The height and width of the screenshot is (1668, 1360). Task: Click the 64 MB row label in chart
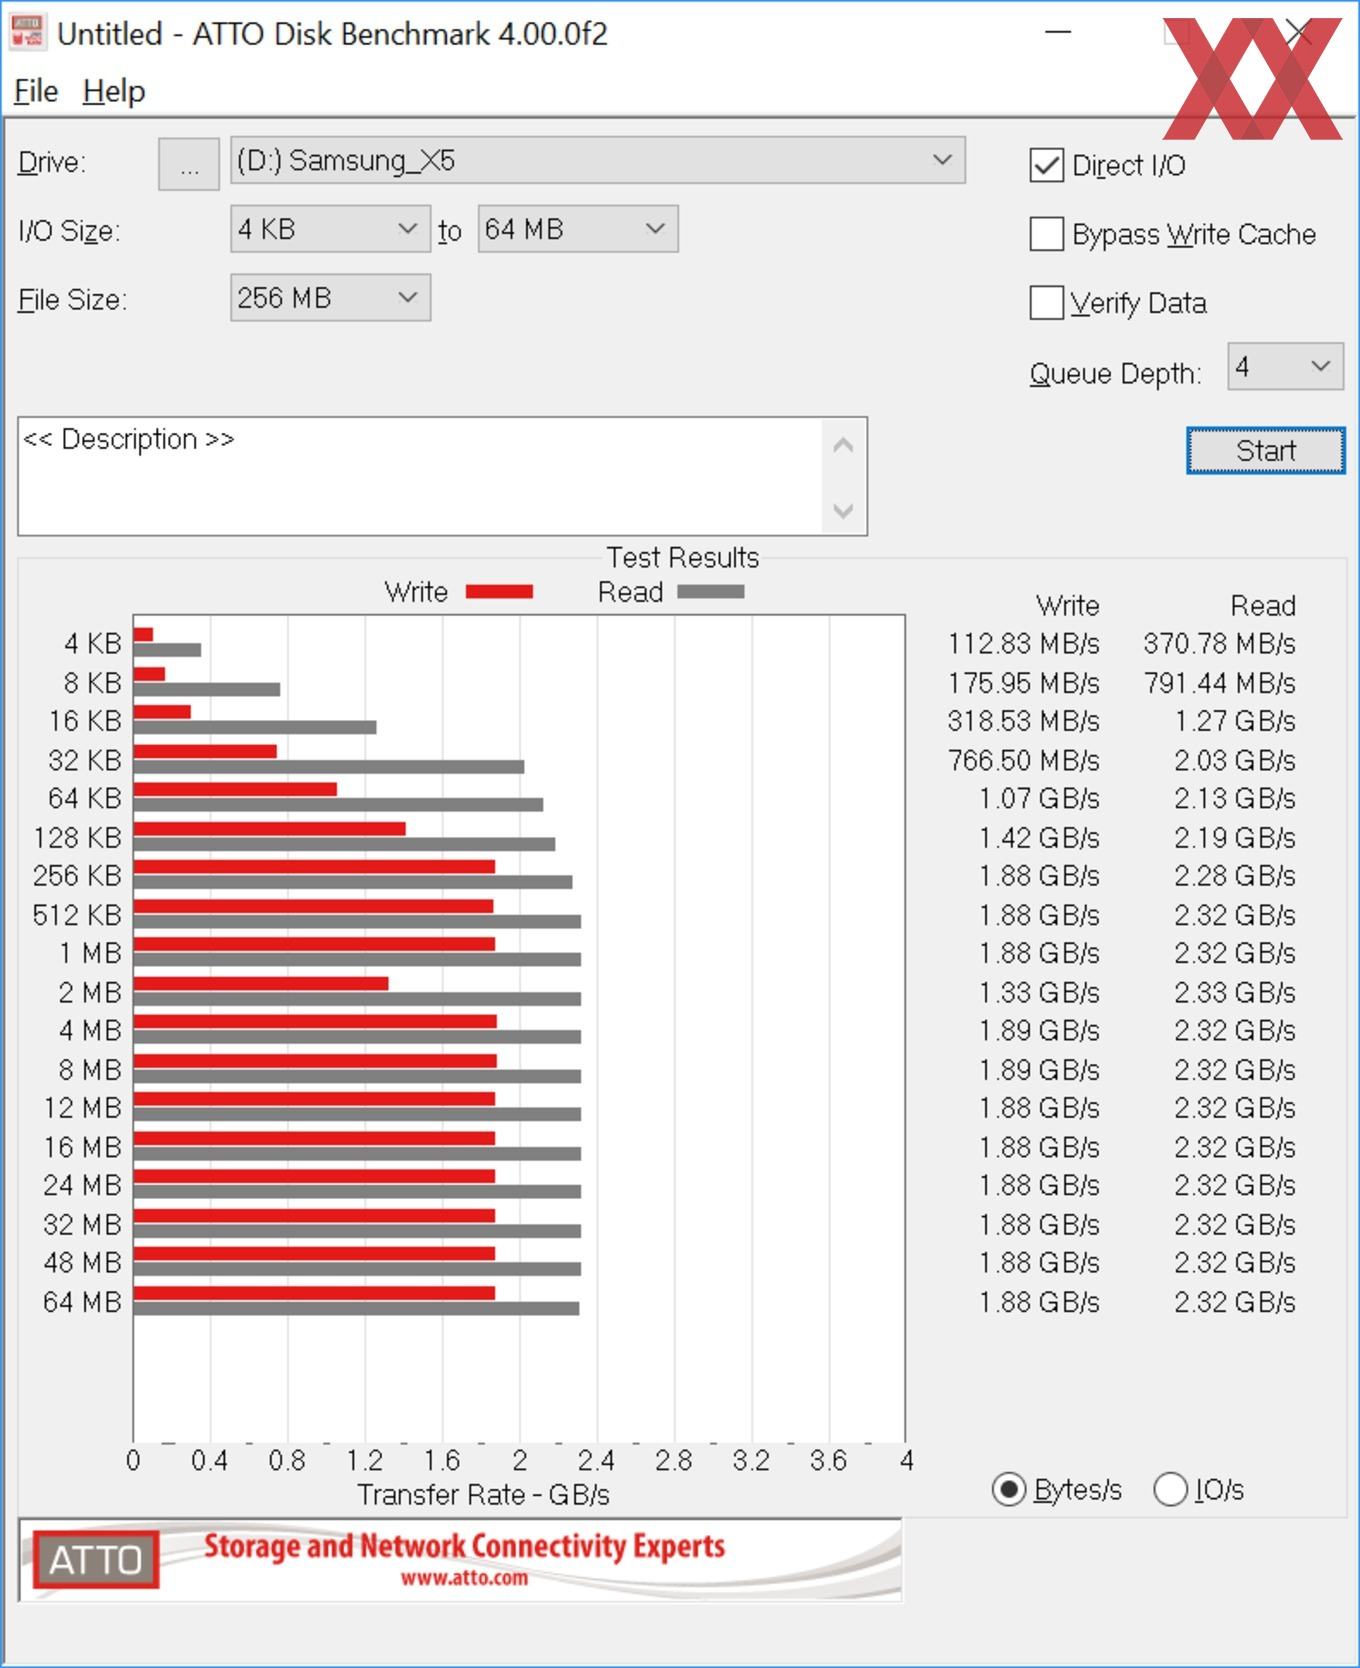[x=82, y=1302]
